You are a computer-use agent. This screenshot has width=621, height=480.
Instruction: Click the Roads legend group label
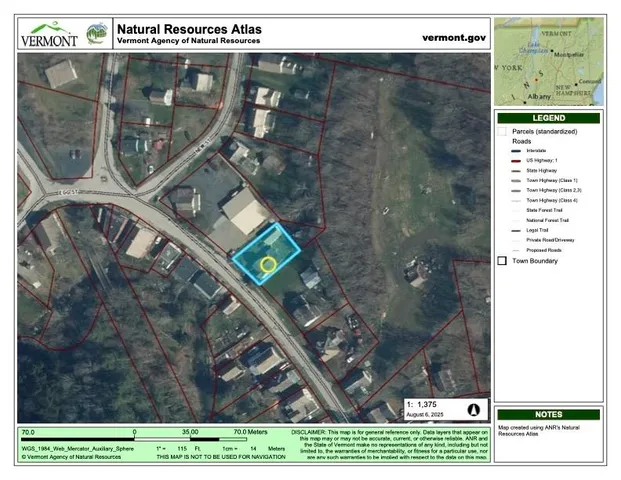tap(522, 142)
